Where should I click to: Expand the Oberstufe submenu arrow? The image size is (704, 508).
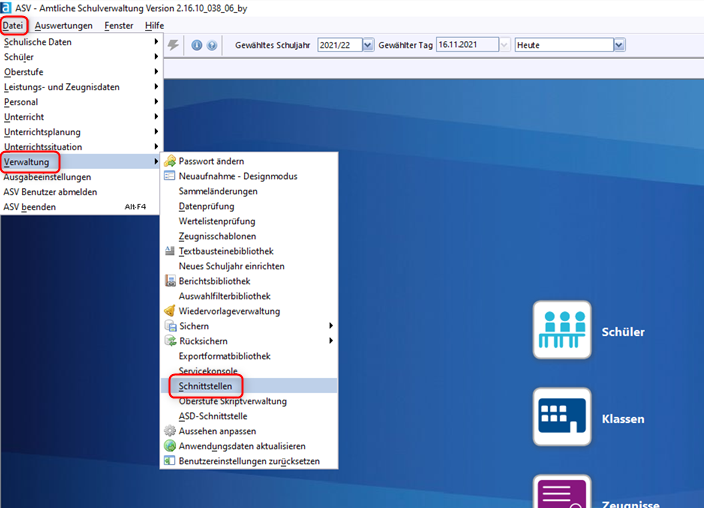[x=156, y=71]
